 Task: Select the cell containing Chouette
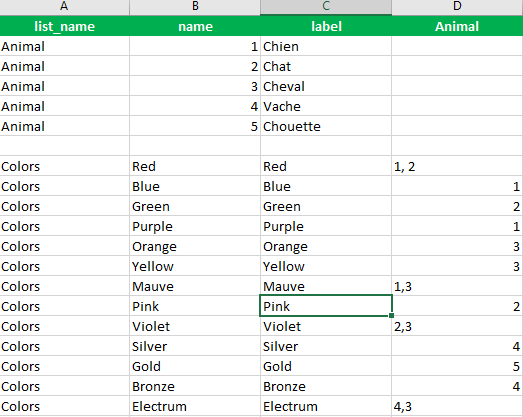[x=326, y=126]
